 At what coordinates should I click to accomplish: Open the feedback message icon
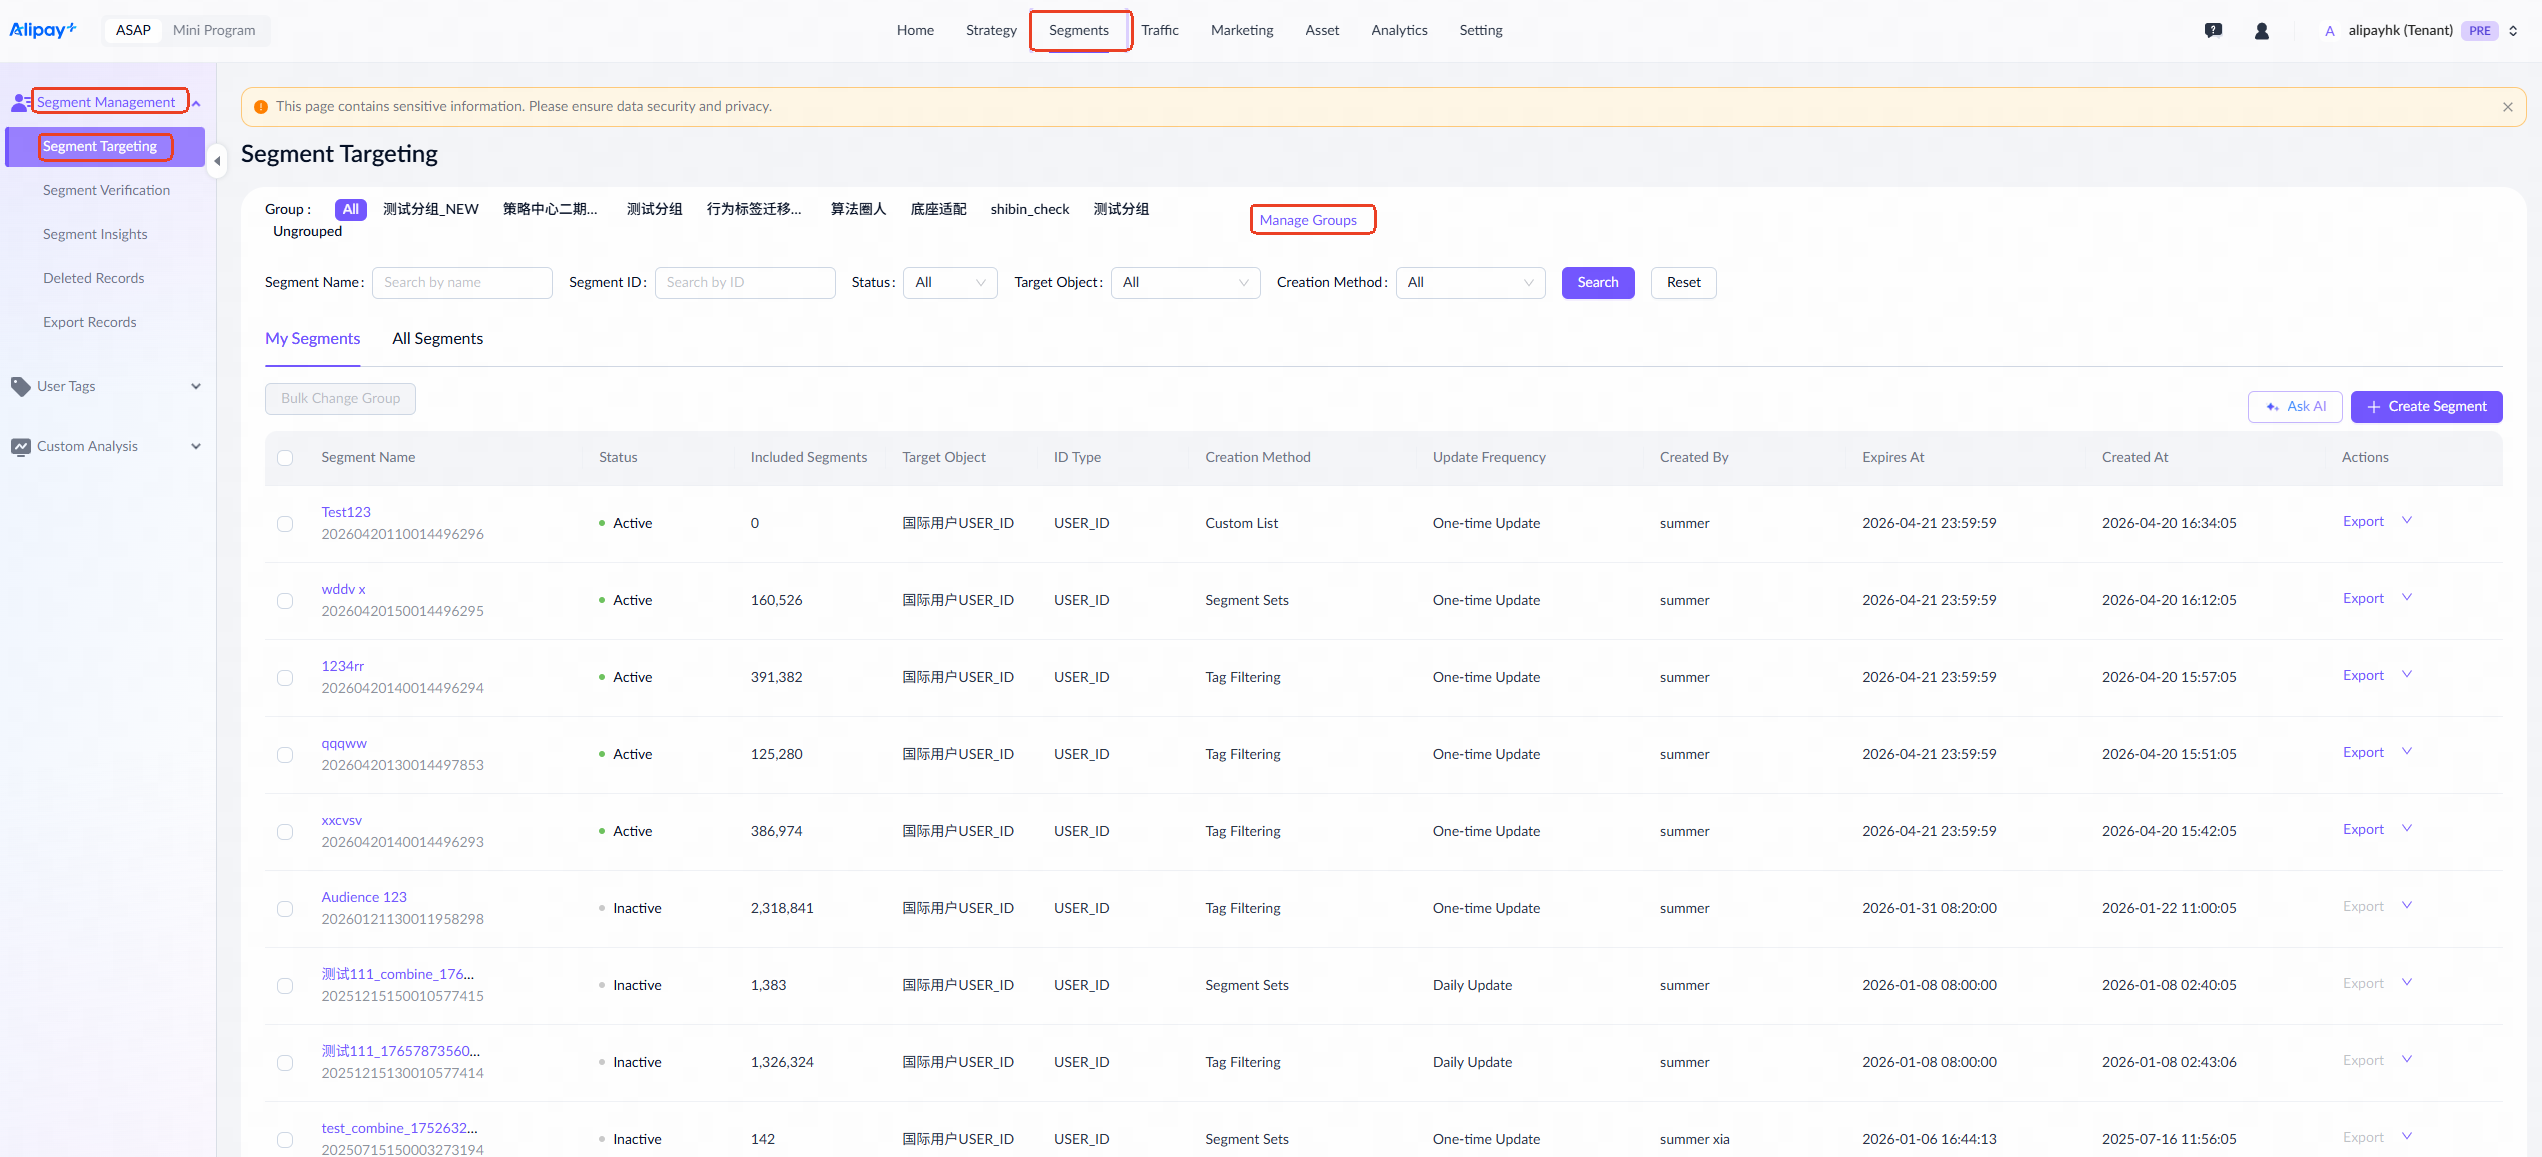[2213, 31]
